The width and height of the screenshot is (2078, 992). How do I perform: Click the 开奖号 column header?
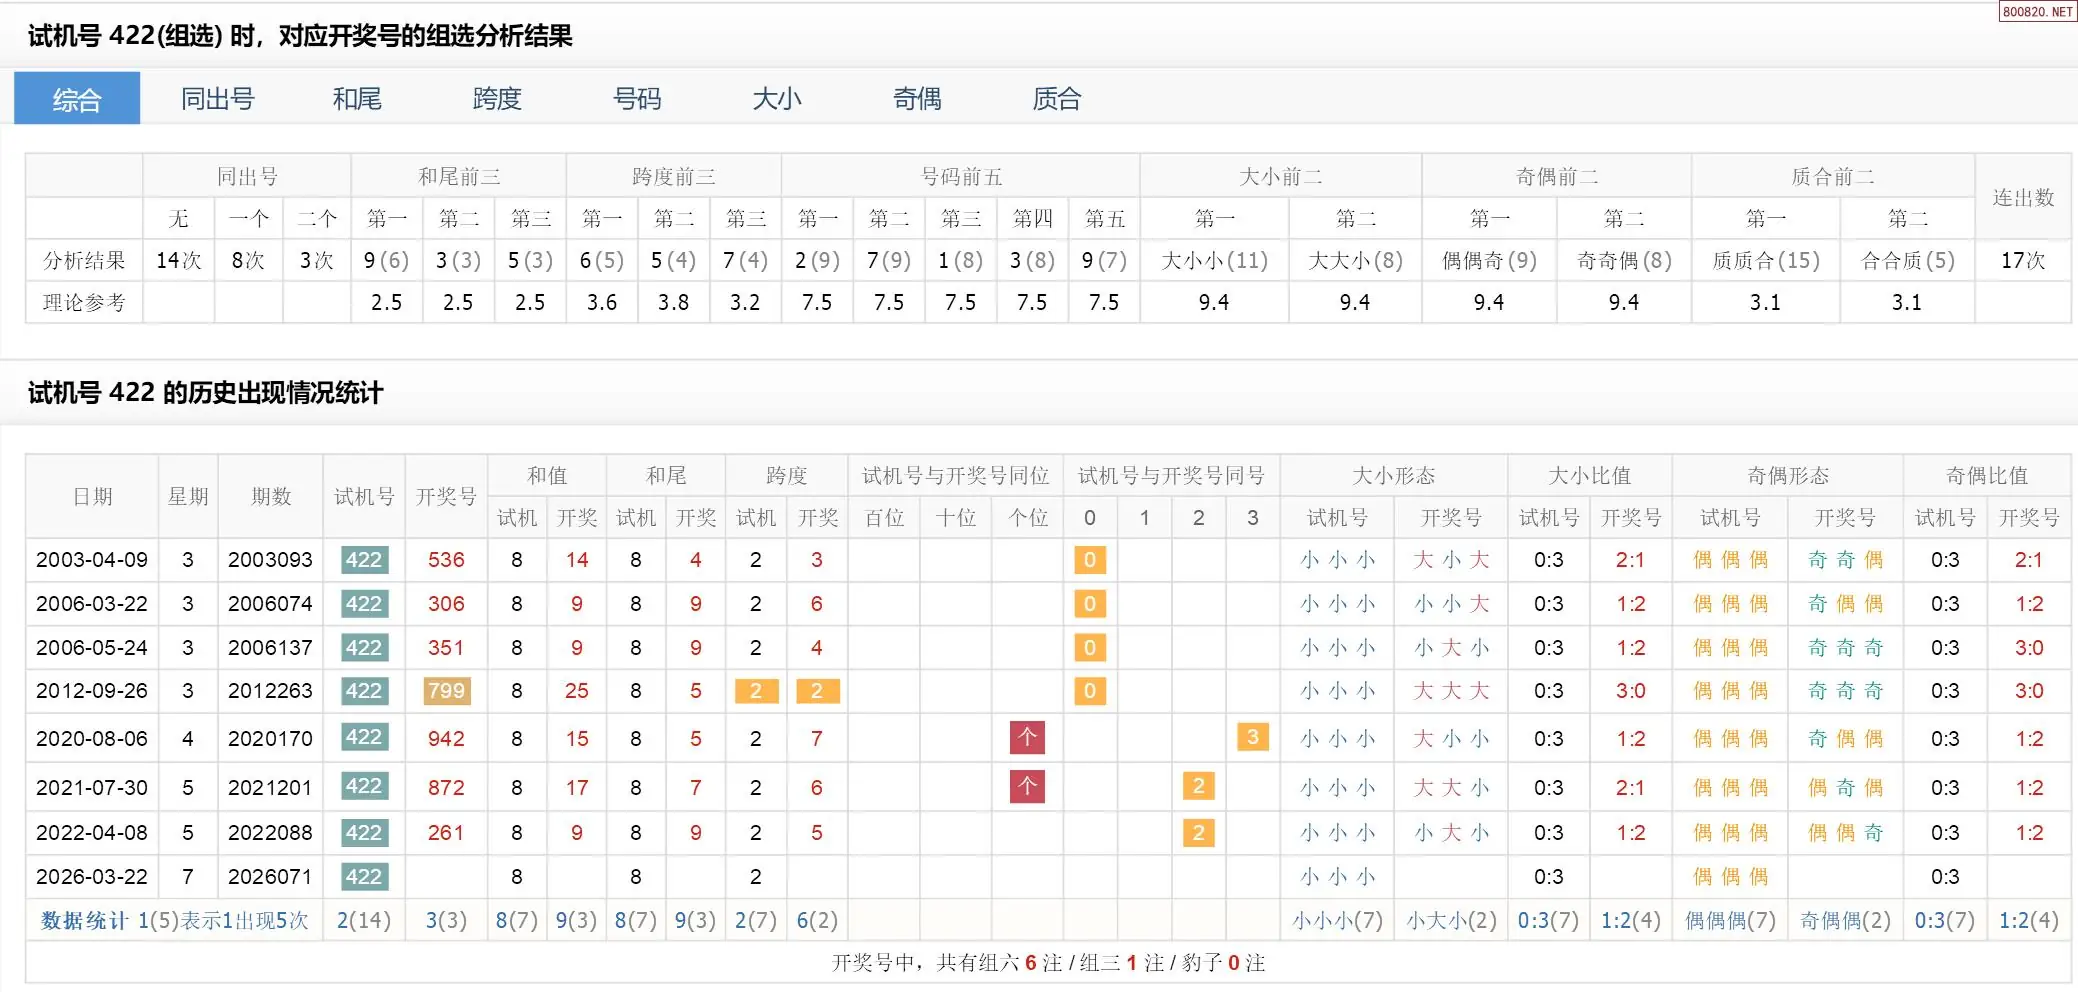(446, 497)
